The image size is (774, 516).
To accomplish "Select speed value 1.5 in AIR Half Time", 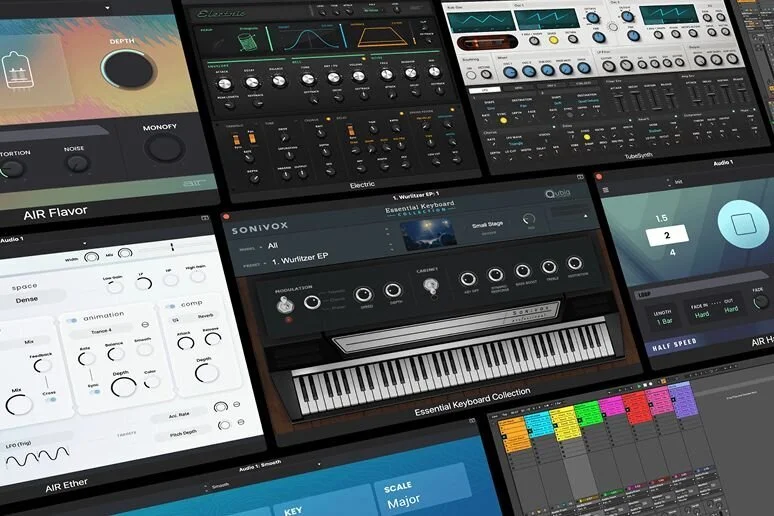I will tap(661, 218).
